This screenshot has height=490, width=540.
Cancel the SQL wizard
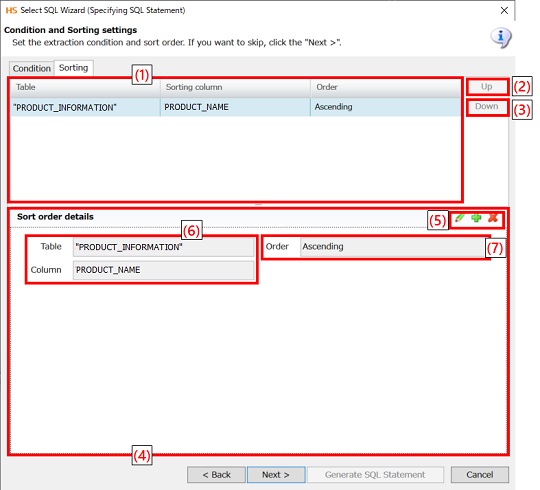(480, 475)
